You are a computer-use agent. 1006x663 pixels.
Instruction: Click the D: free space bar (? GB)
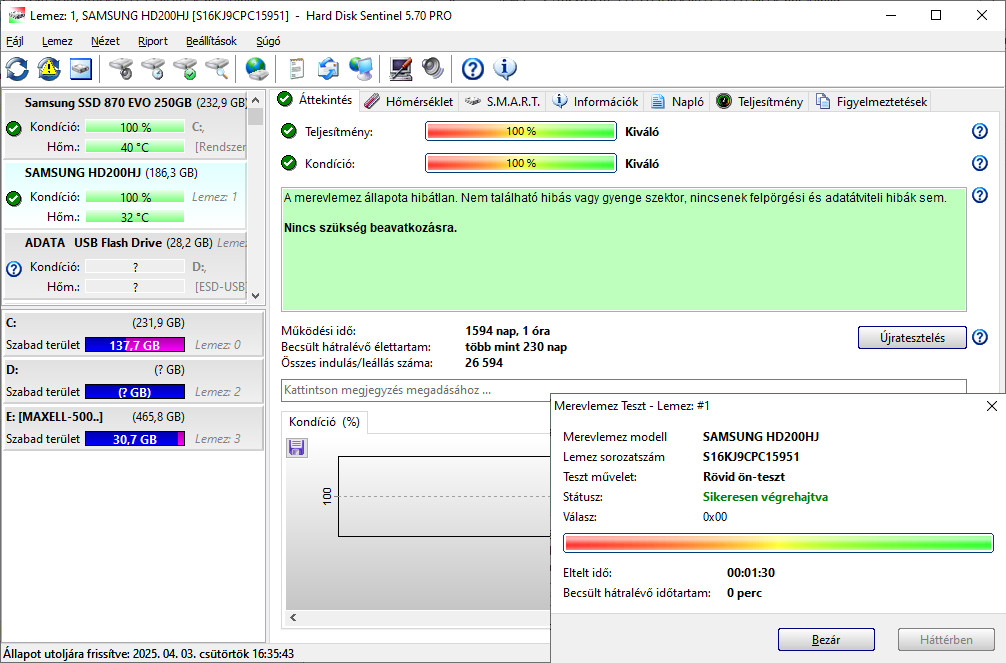135,392
